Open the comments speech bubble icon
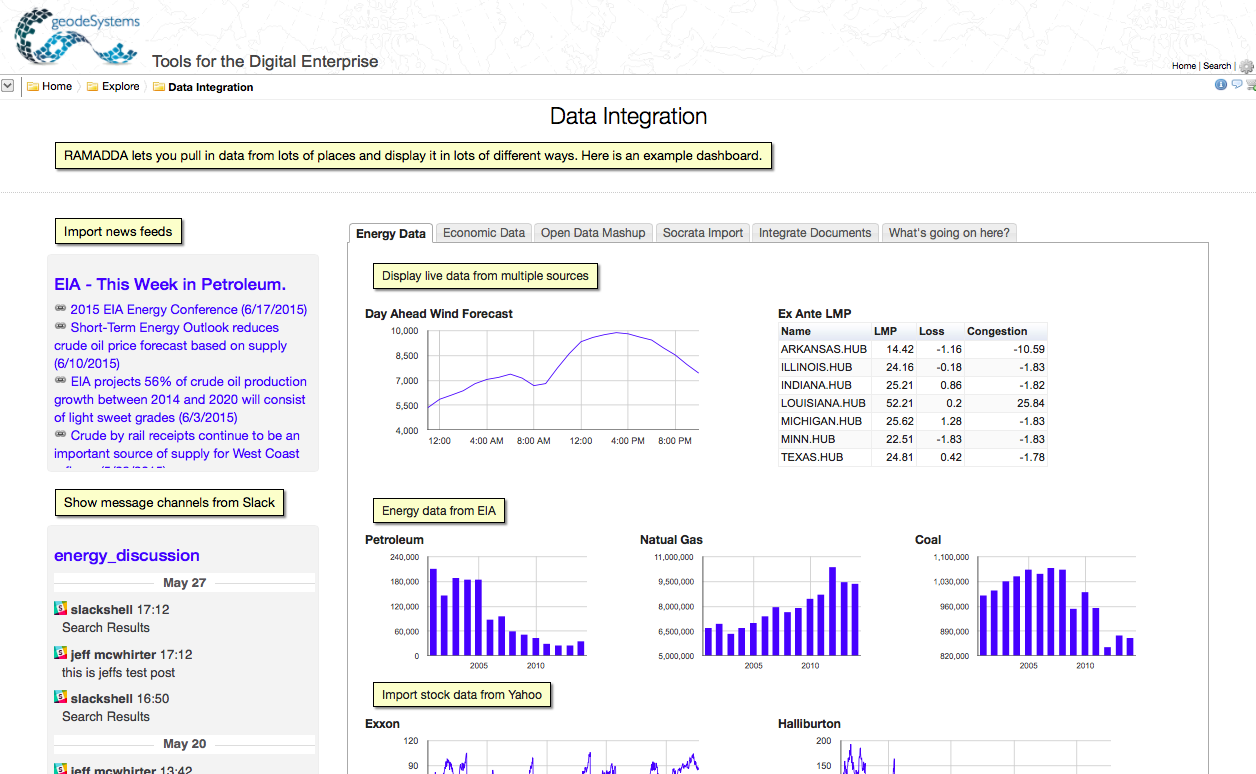1256x774 pixels. [1237, 85]
